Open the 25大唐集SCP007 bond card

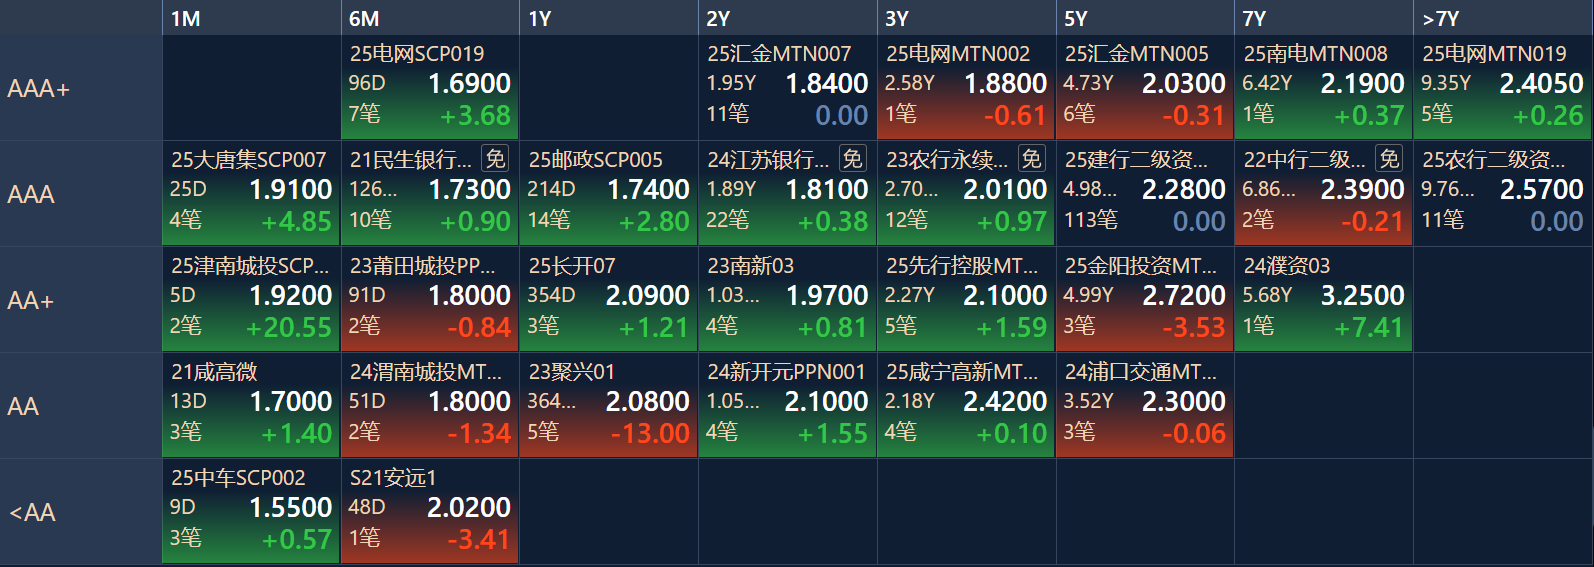[251, 193]
